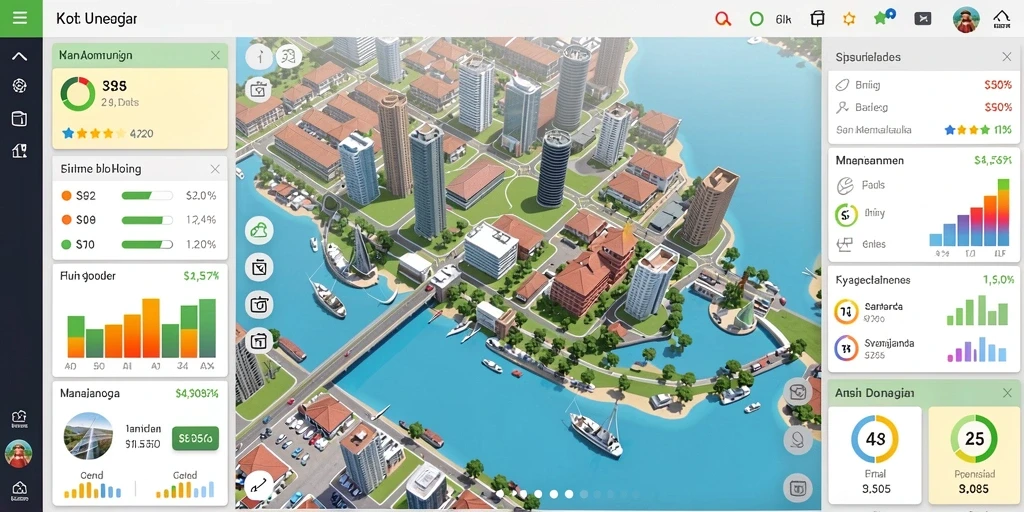Click the green $8050 button
The height and width of the screenshot is (512, 1024).
coord(195,439)
